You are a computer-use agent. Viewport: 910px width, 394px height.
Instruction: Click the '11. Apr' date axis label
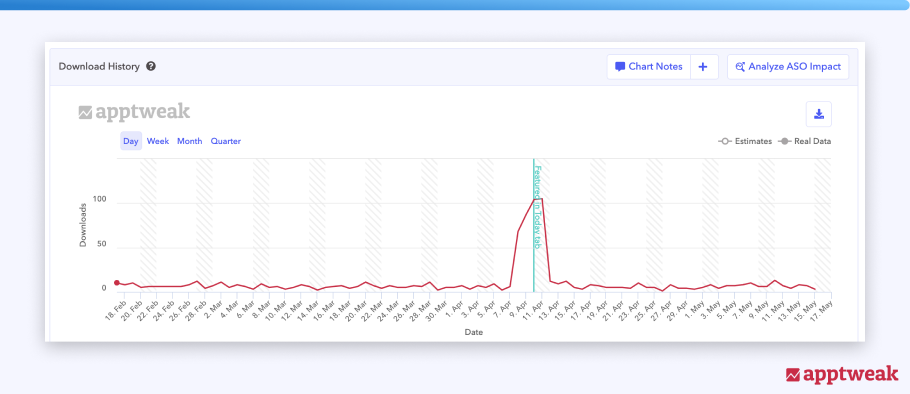(x=533, y=309)
